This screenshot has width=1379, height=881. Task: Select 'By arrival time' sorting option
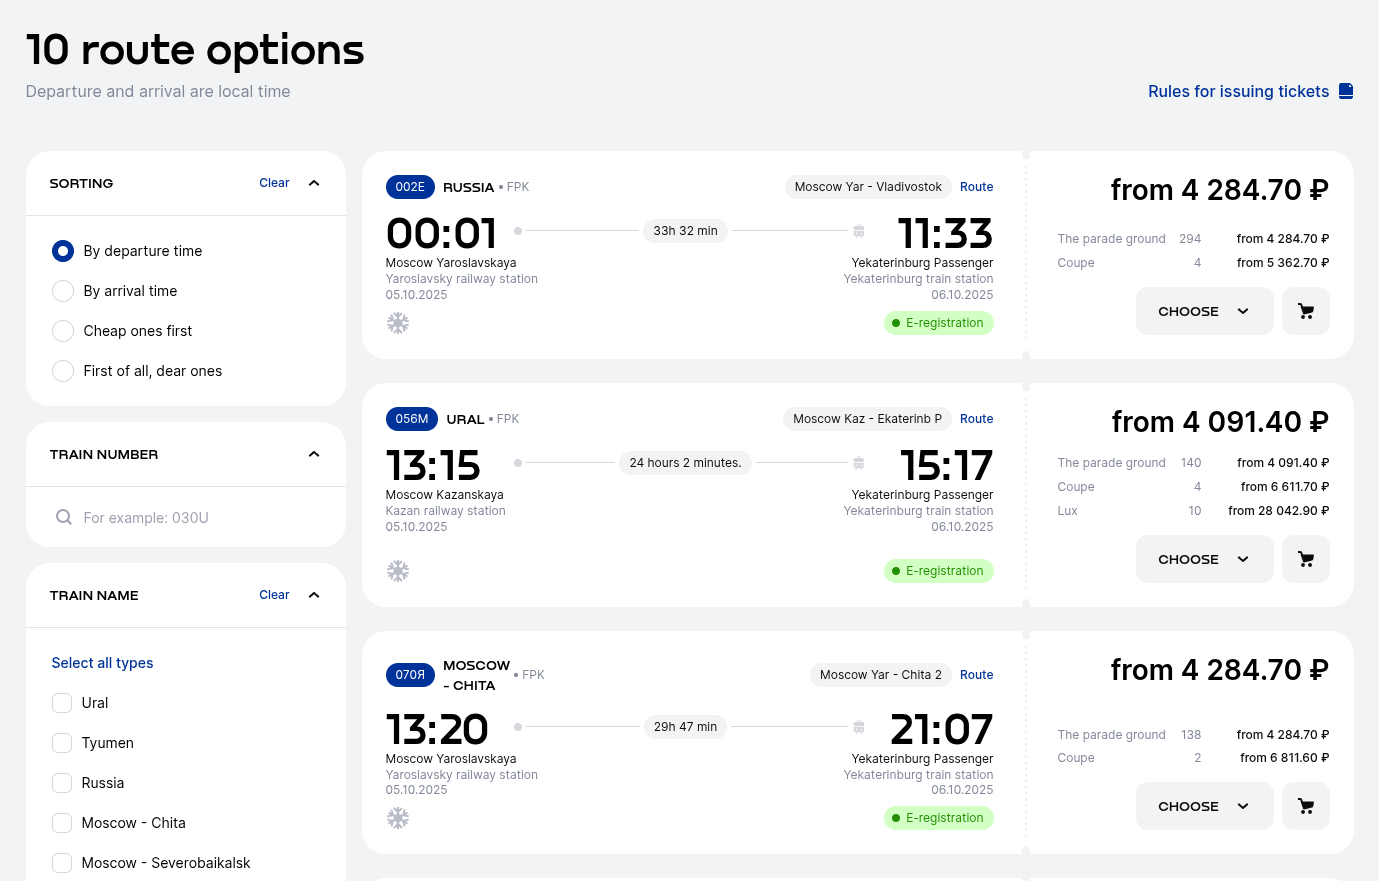click(63, 291)
